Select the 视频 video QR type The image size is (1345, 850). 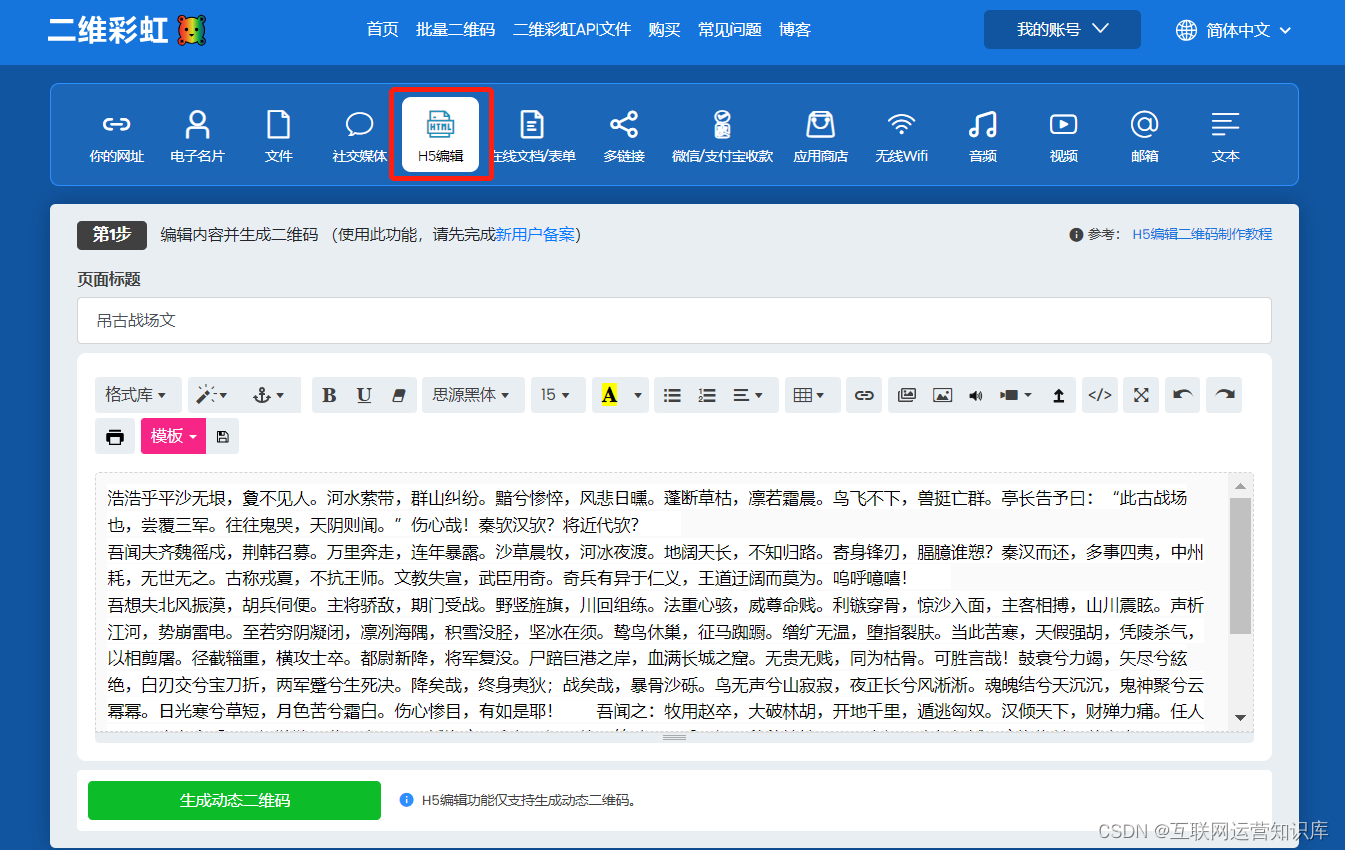tap(1064, 136)
